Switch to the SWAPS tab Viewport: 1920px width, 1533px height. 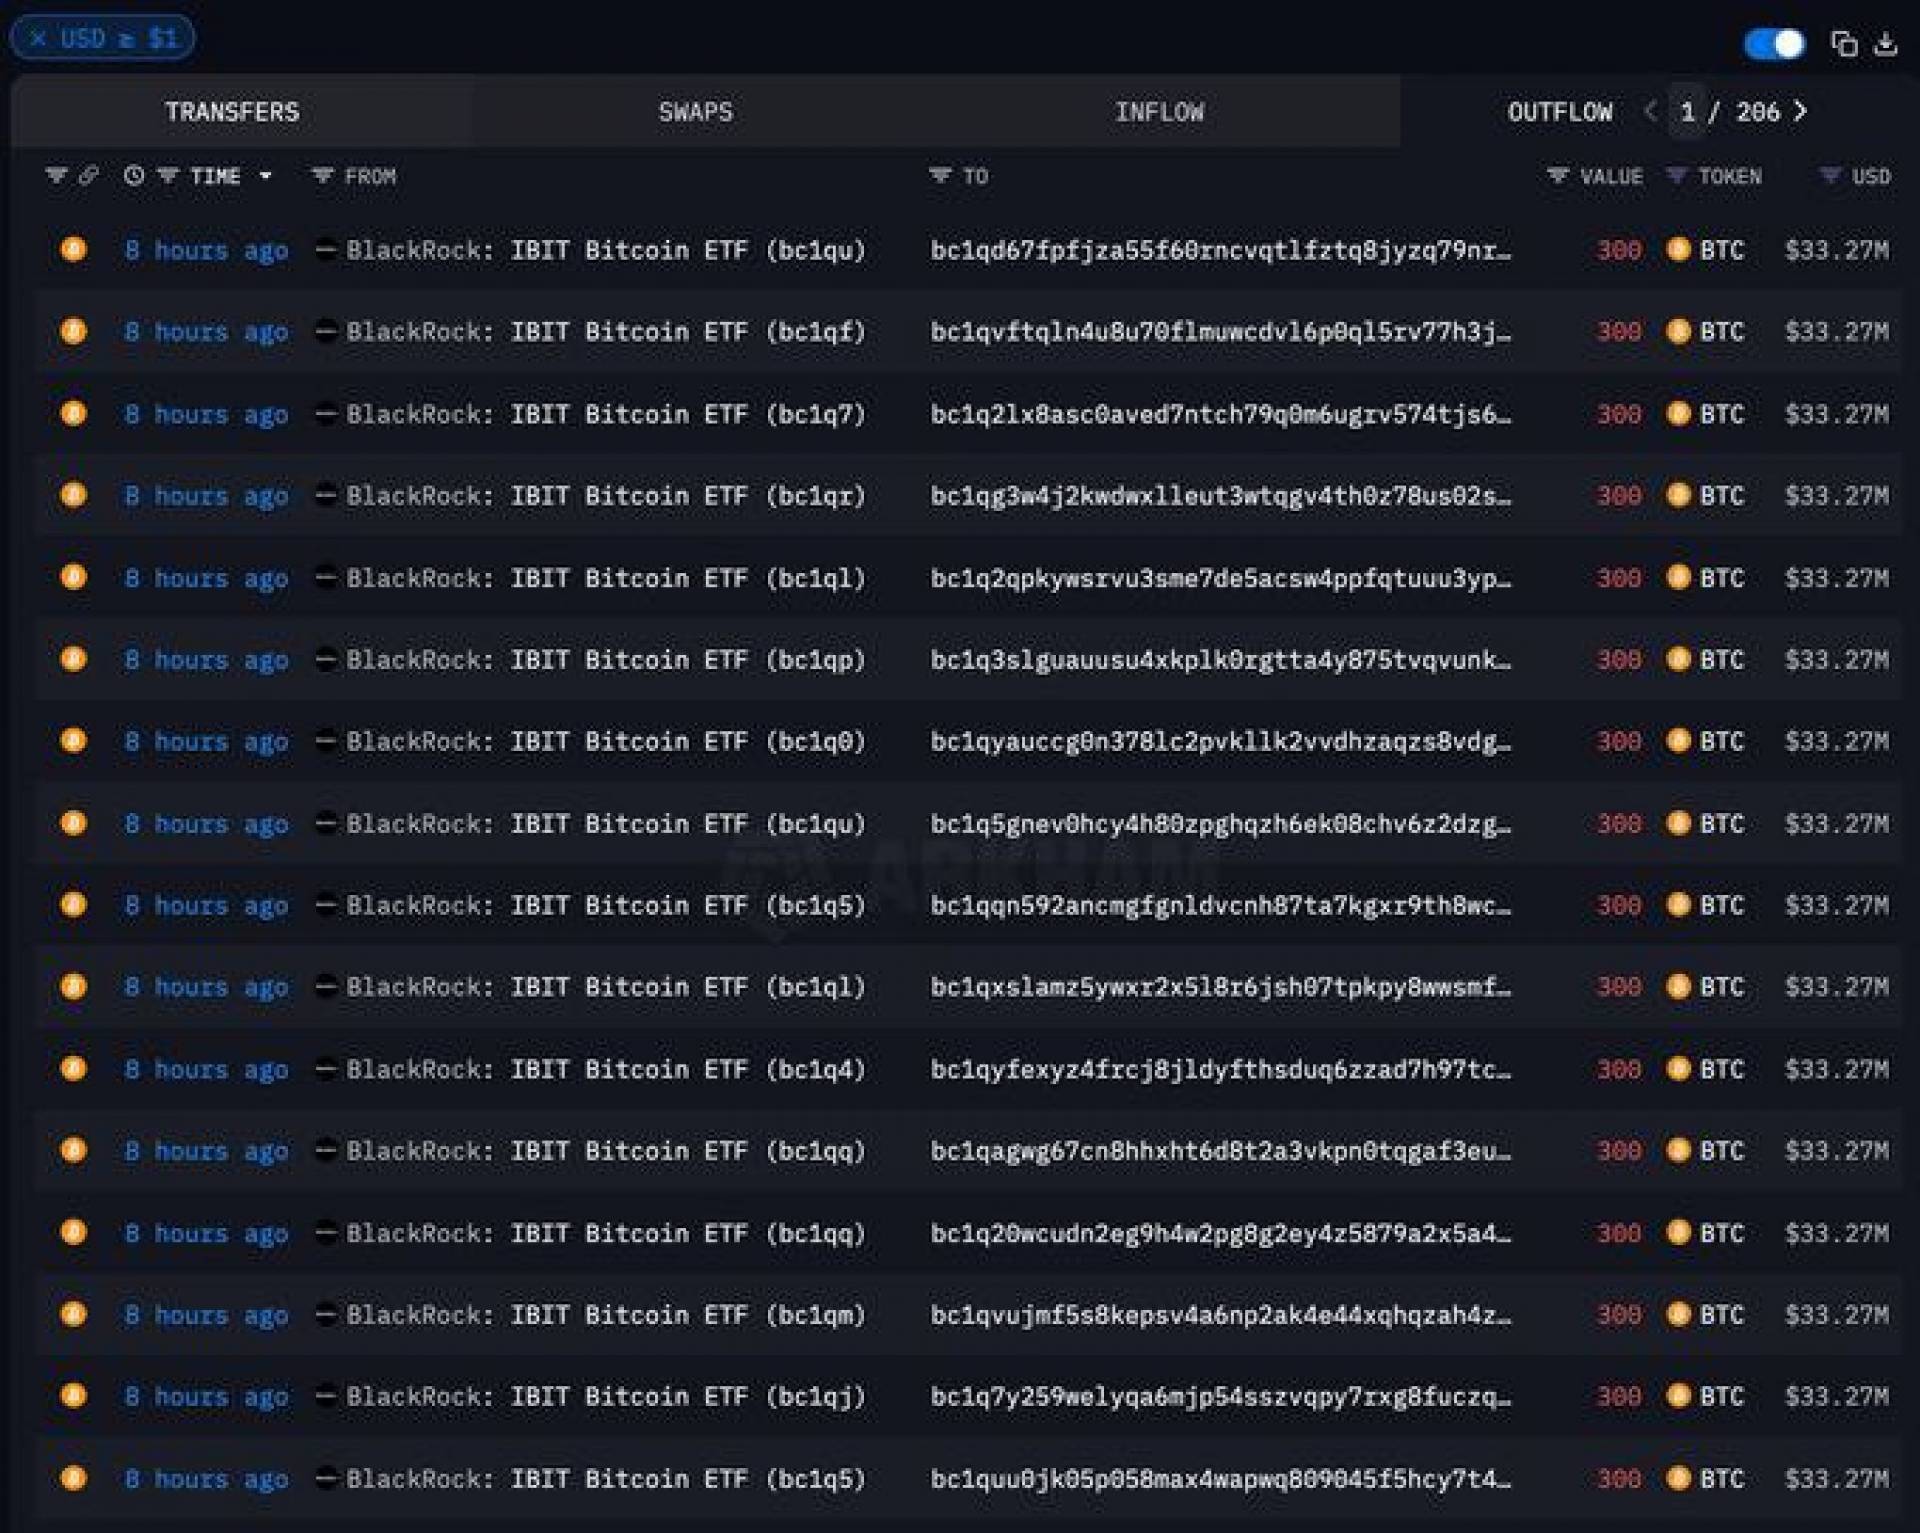click(x=695, y=112)
